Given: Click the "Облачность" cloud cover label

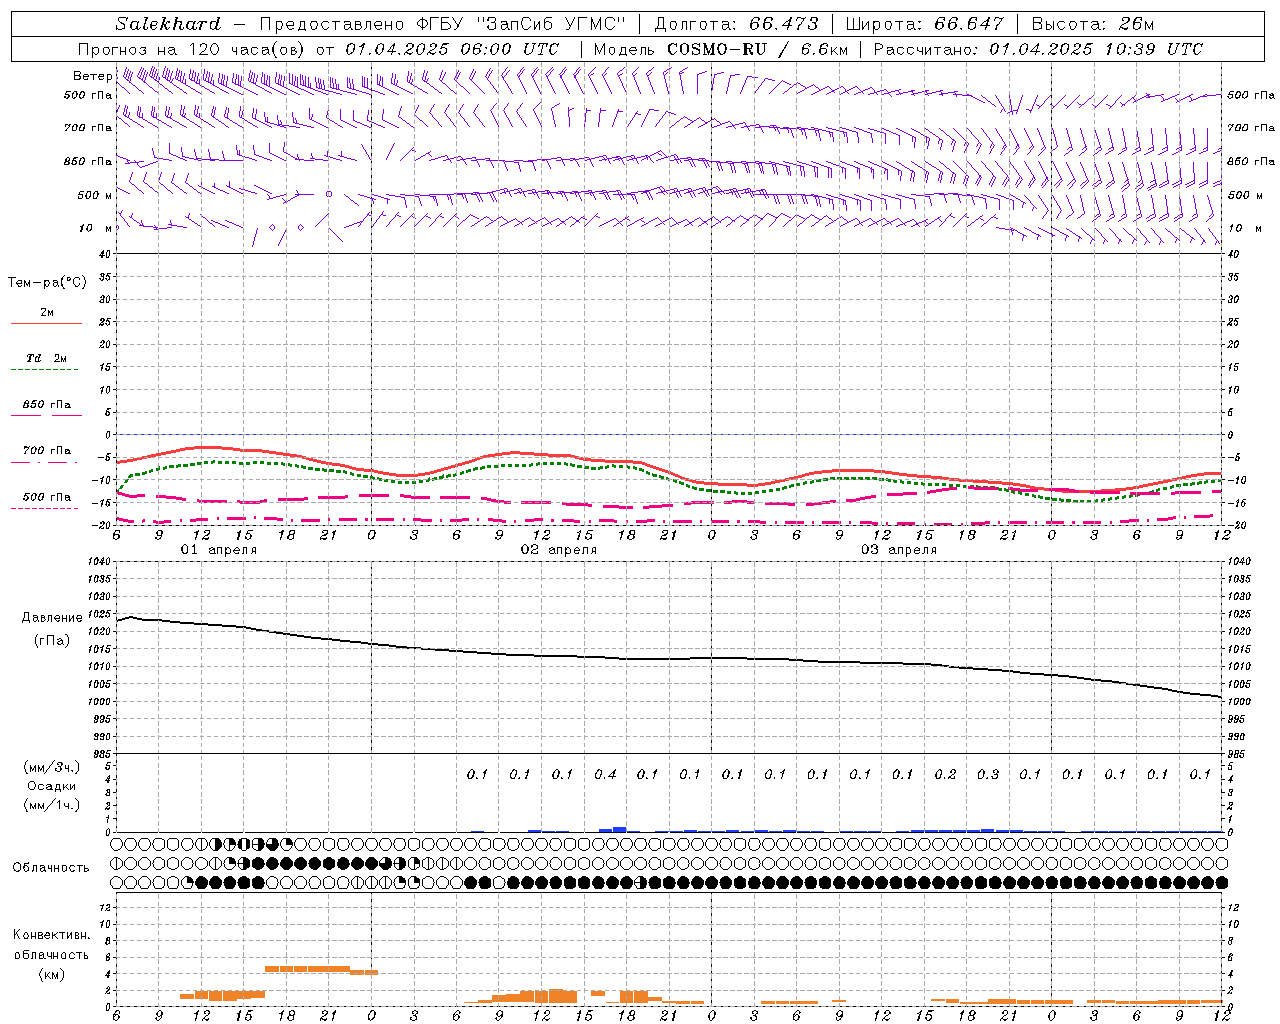Looking at the screenshot, I should [x=51, y=868].
